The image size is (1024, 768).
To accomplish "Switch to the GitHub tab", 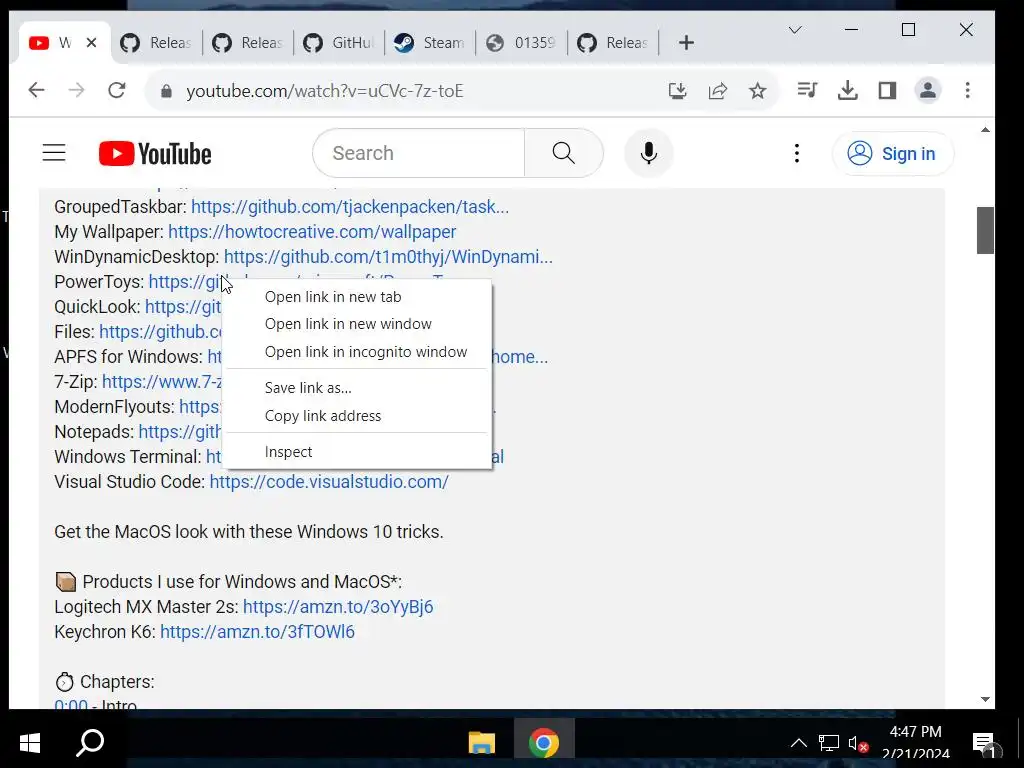I will 339,43.
